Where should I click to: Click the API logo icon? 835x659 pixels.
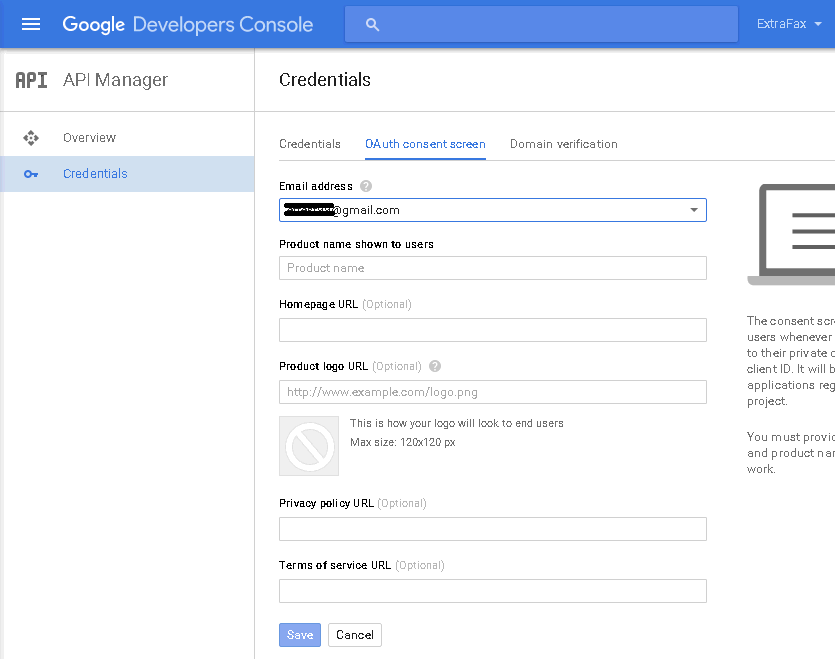31,80
